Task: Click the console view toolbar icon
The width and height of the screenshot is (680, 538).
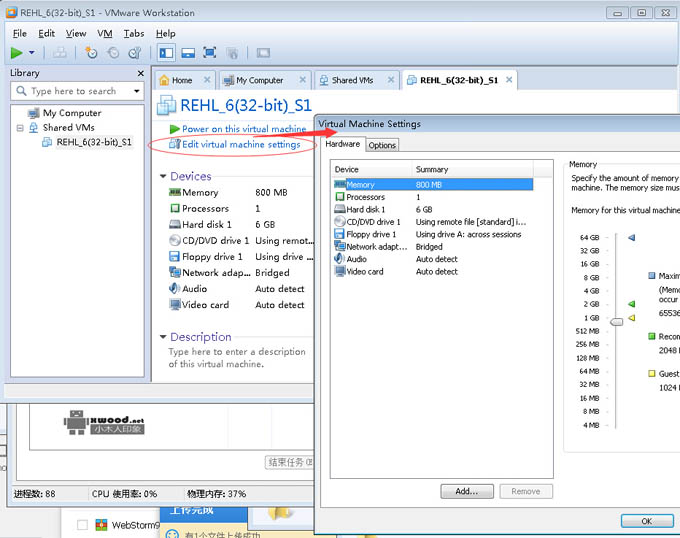Action: 263,53
